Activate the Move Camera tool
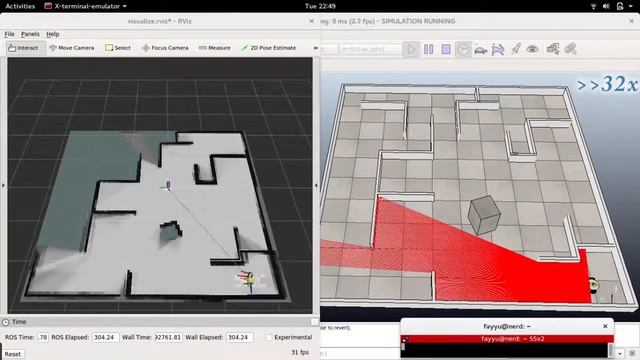Image resolution: width=640 pixels, height=360 pixels. pos(71,48)
